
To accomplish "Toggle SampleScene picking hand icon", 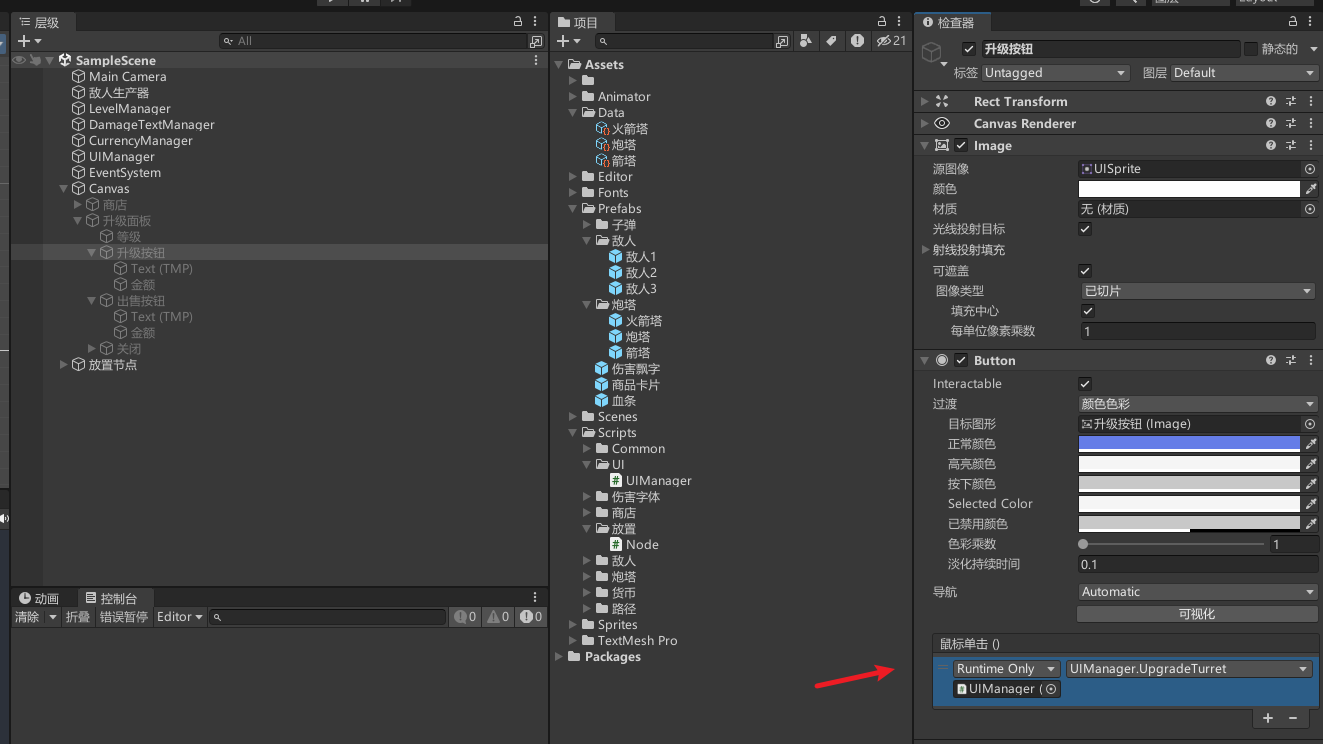I will (x=35, y=60).
